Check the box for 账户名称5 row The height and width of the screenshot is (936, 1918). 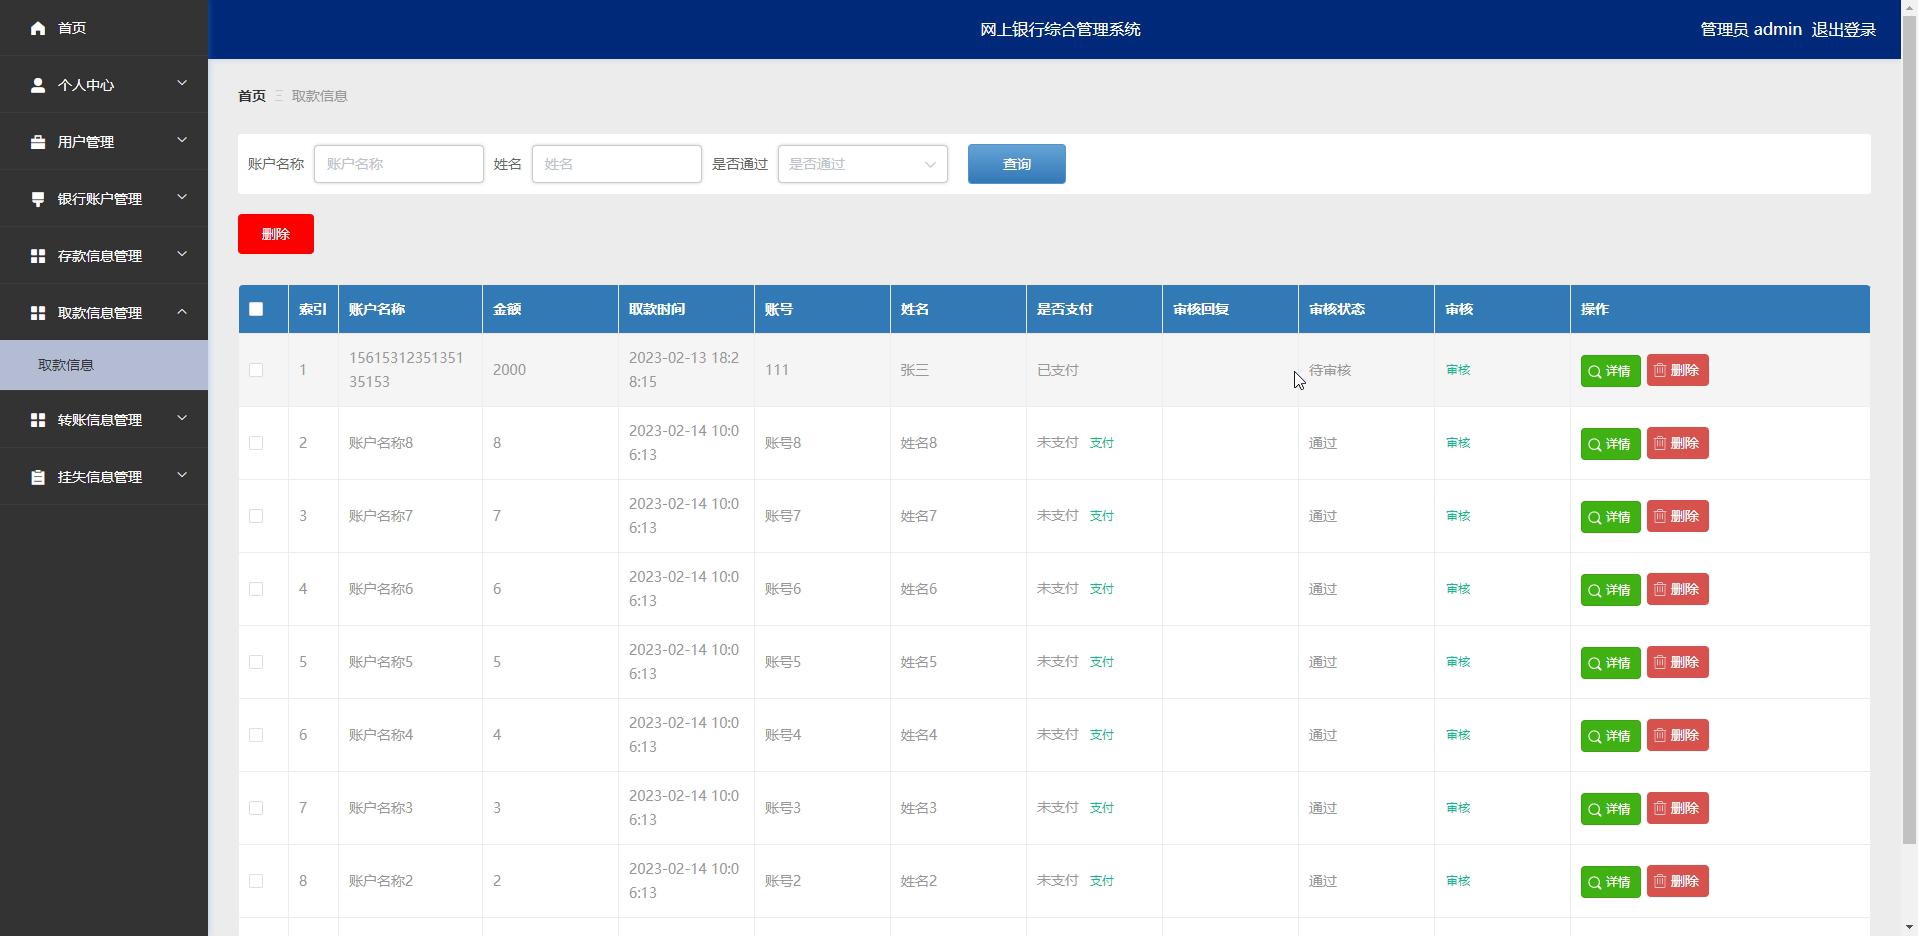[256, 662]
